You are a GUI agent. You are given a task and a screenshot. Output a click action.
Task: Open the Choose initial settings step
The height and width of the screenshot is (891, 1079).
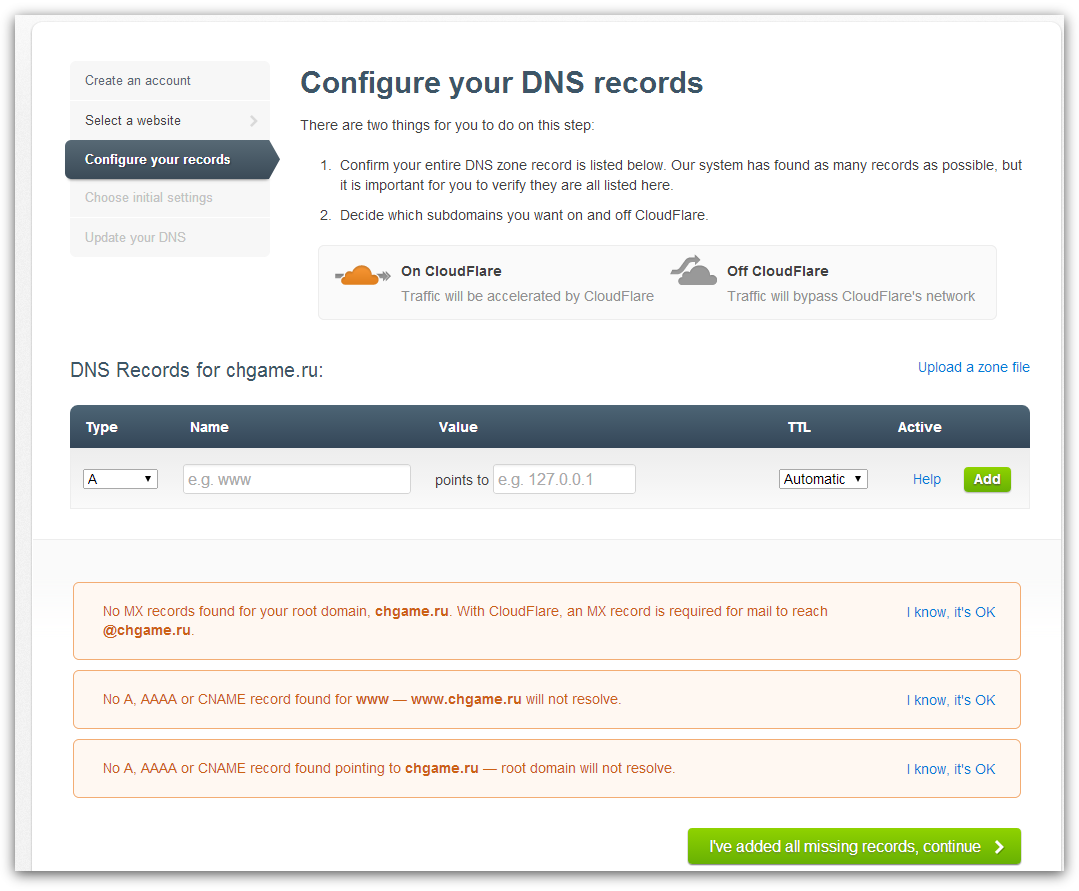coord(170,198)
